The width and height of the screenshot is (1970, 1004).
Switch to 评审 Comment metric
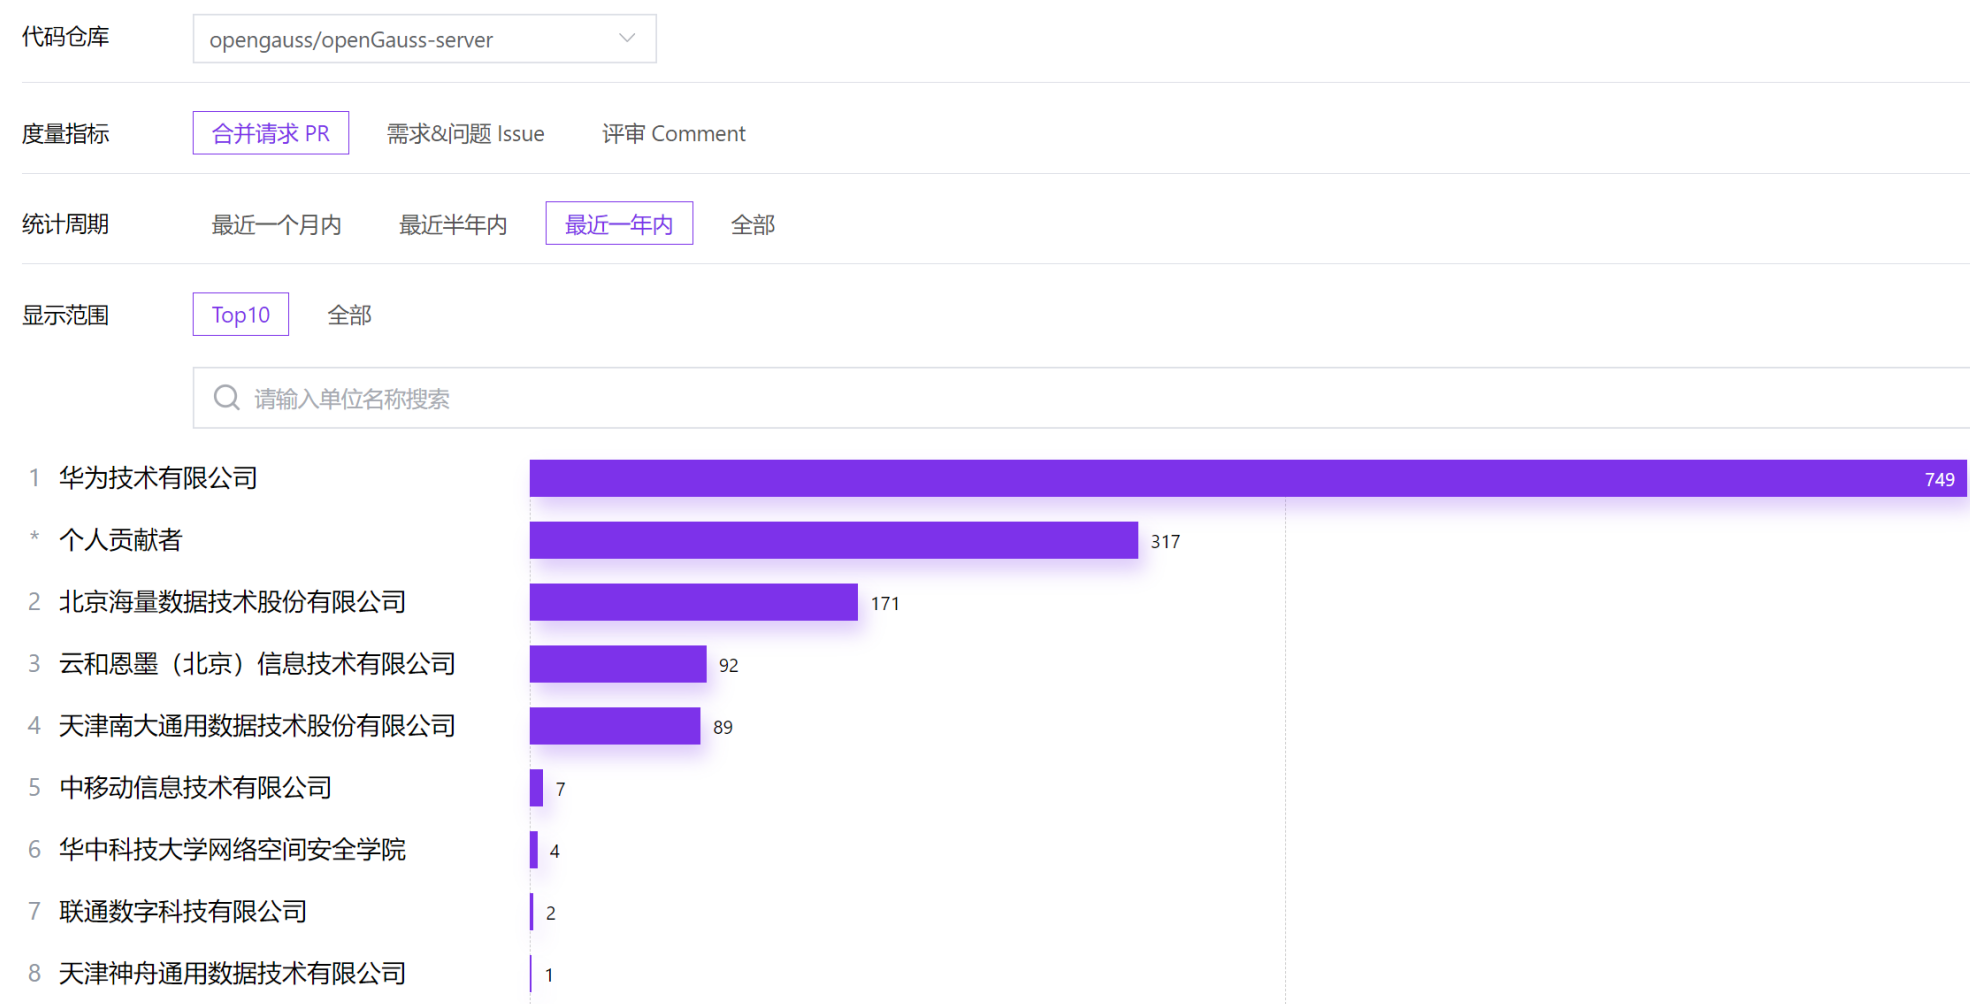[674, 133]
